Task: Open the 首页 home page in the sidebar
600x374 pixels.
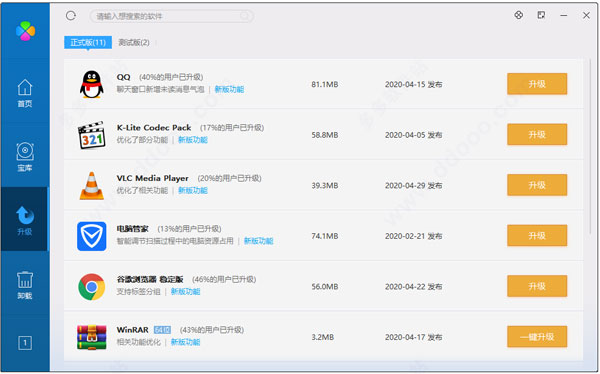Action: [x=25, y=93]
